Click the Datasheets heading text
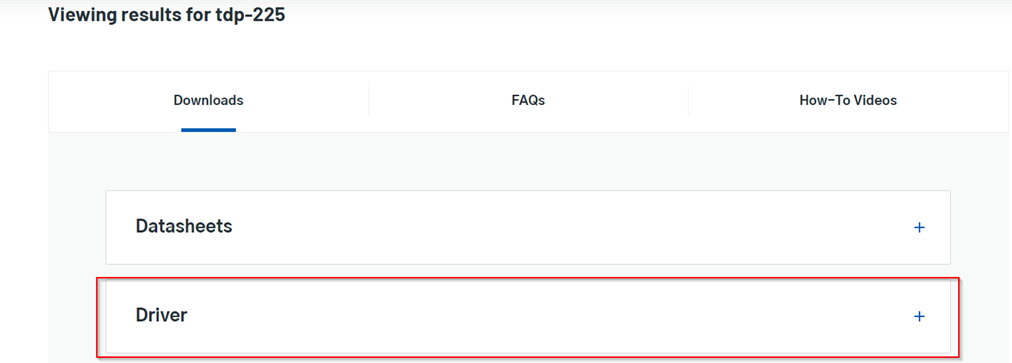The height and width of the screenshot is (363, 1012). tap(184, 226)
